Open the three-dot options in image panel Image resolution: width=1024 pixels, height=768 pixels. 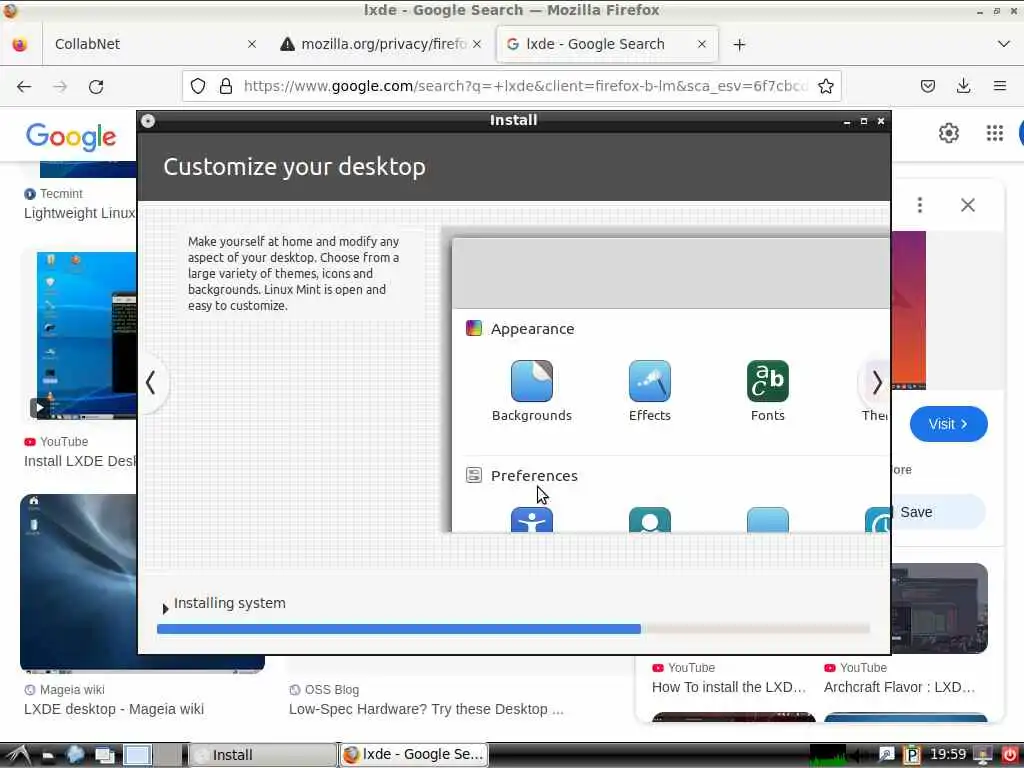[920, 205]
